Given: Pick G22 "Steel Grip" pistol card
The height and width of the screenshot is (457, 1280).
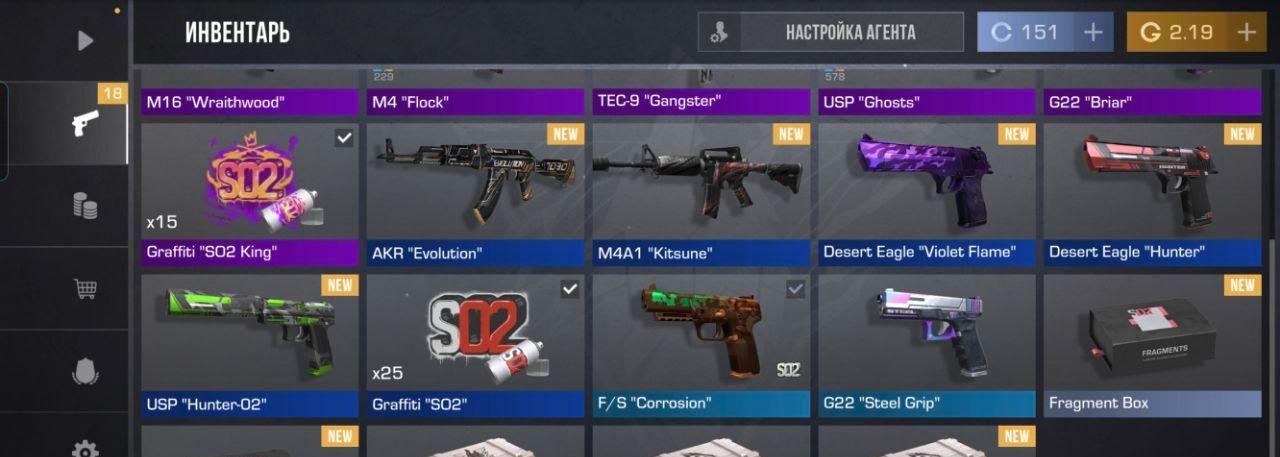Looking at the screenshot, I should 927,346.
